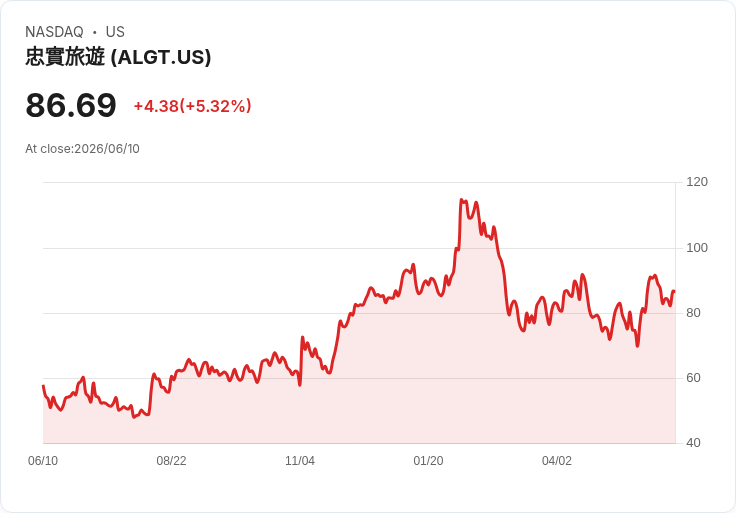Click the 100 price axis label
736x513 pixels.
(x=697, y=248)
